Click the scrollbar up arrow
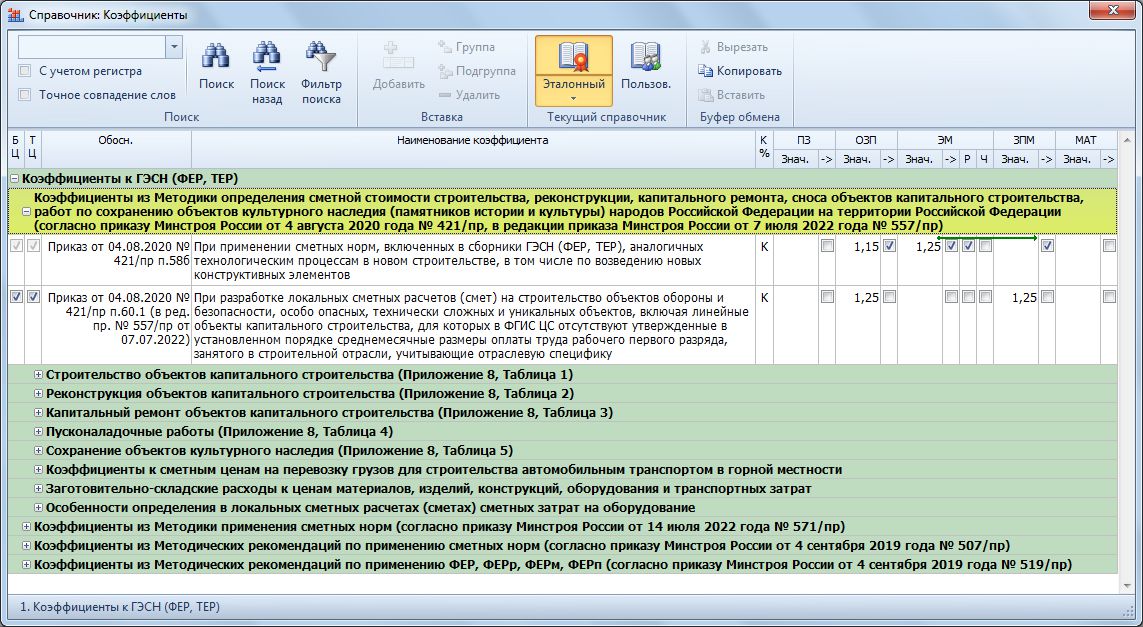 [1126, 140]
